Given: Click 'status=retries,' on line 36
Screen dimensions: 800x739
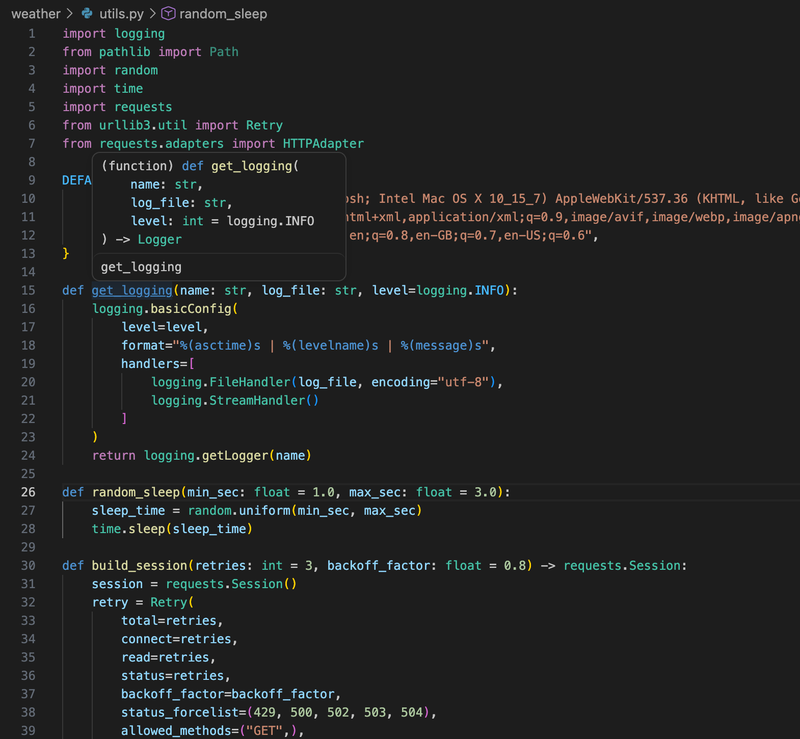Looking at the screenshot, I should (176, 676).
